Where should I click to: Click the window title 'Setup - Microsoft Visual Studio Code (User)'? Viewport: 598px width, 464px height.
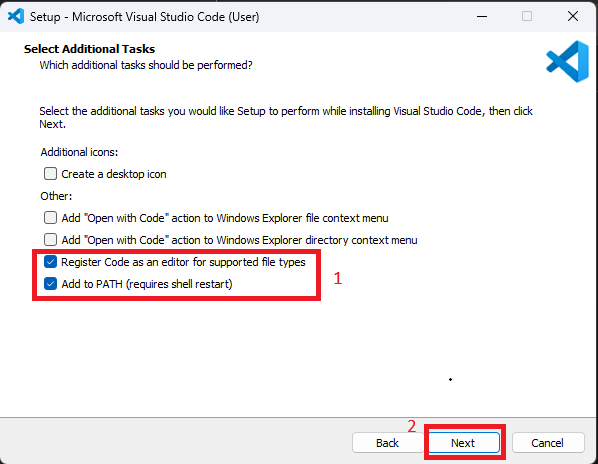pos(145,17)
